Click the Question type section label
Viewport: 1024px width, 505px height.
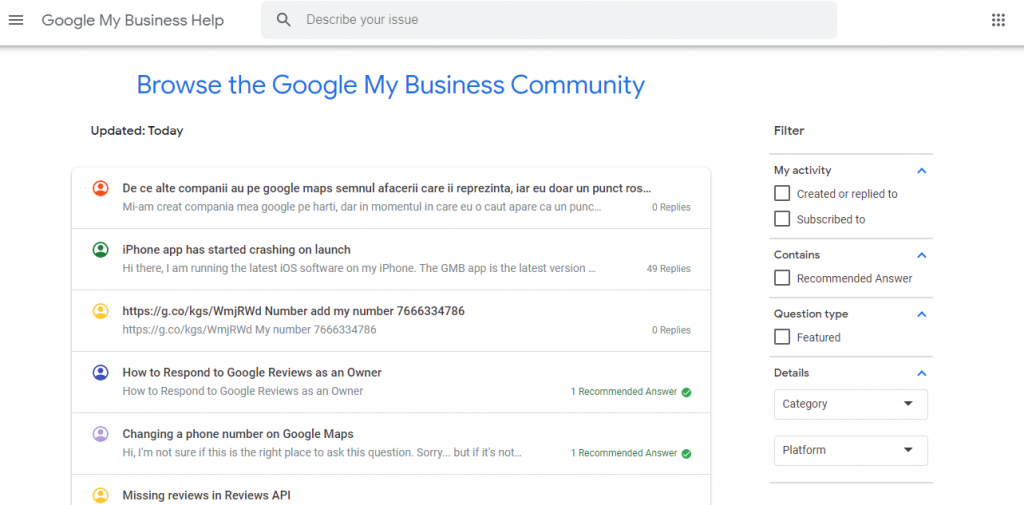[811, 314]
